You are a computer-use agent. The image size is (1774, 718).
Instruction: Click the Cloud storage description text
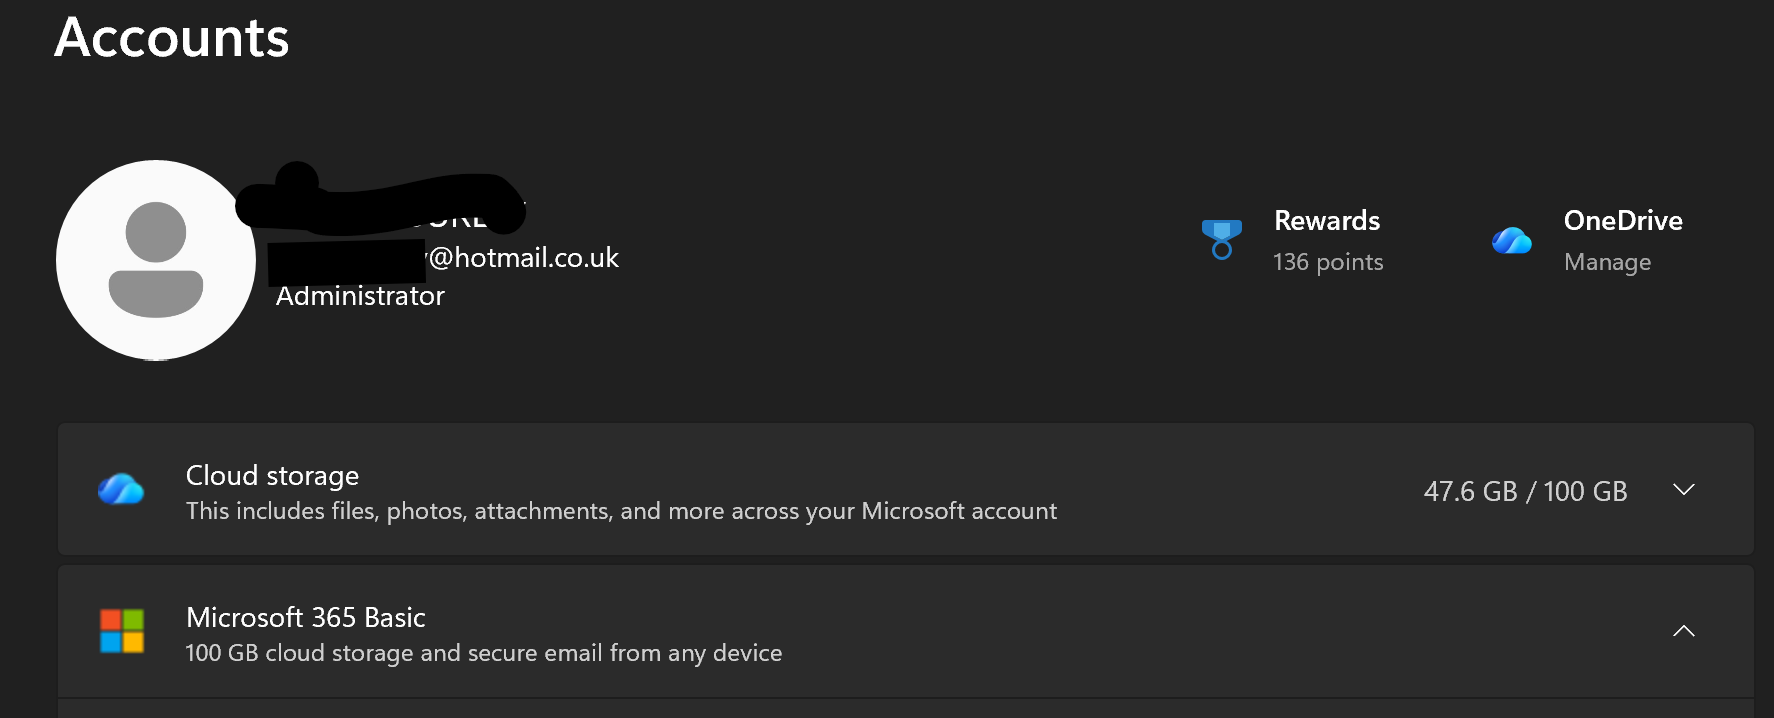(x=621, y=511)
